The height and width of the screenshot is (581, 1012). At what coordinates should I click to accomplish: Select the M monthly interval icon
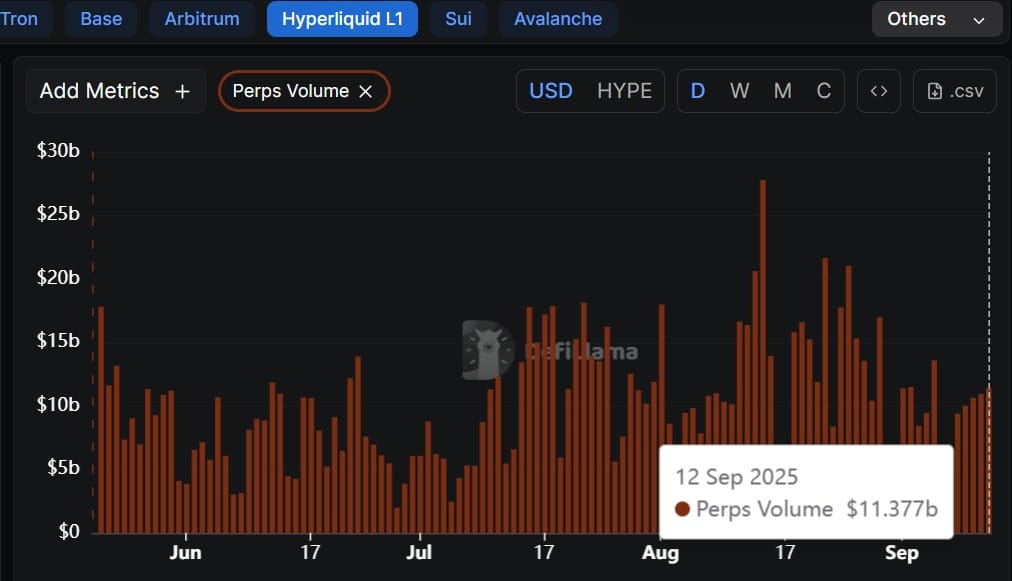(782, 90)
